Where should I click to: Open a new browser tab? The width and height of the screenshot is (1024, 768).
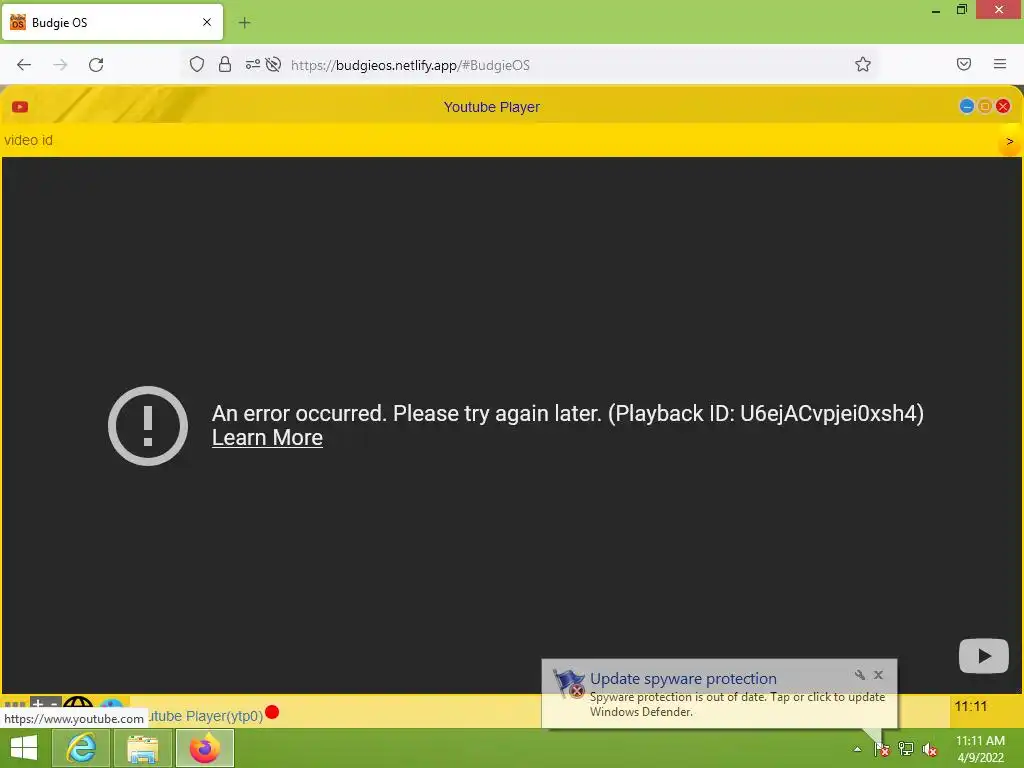tap(244, 23)
